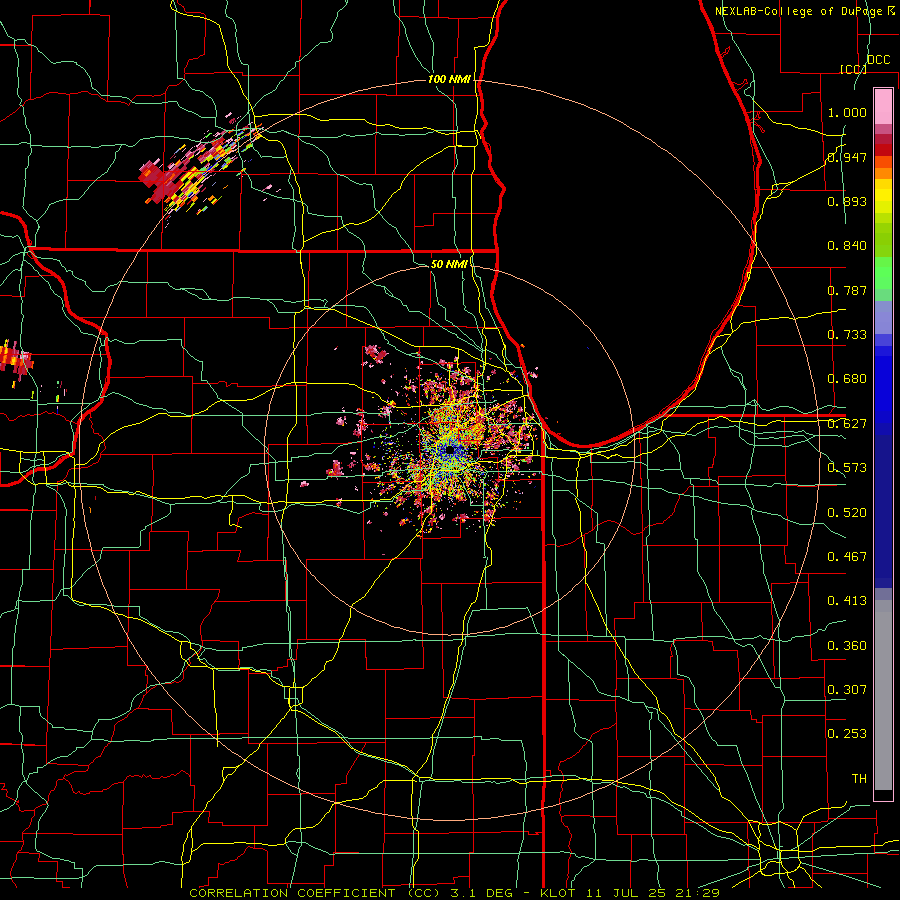This screenshot has width=900, height=900.
Task: Click the '100 NMI' range ring label
Action: 449,79
